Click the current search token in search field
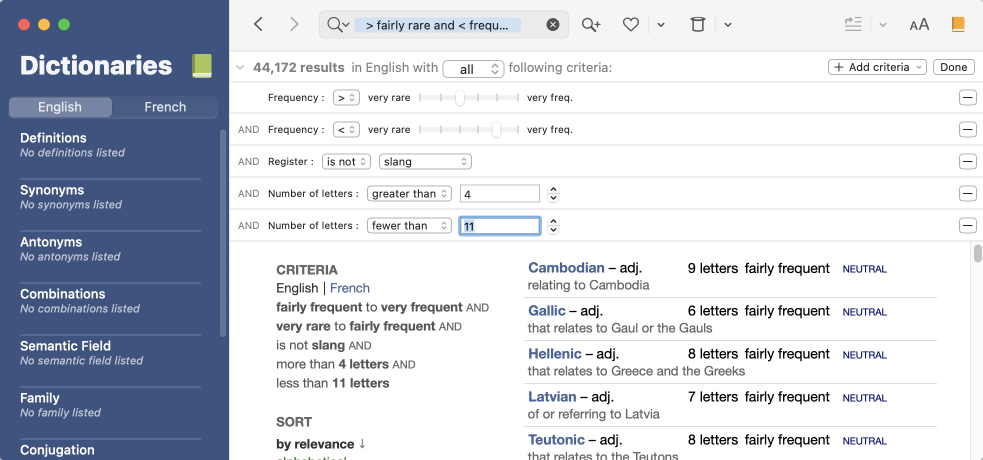 click(437, 25)
